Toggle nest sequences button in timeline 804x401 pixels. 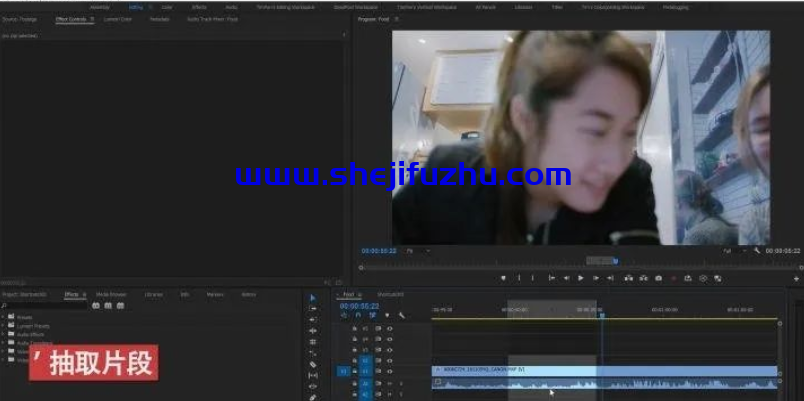click(x=344, y=315)
